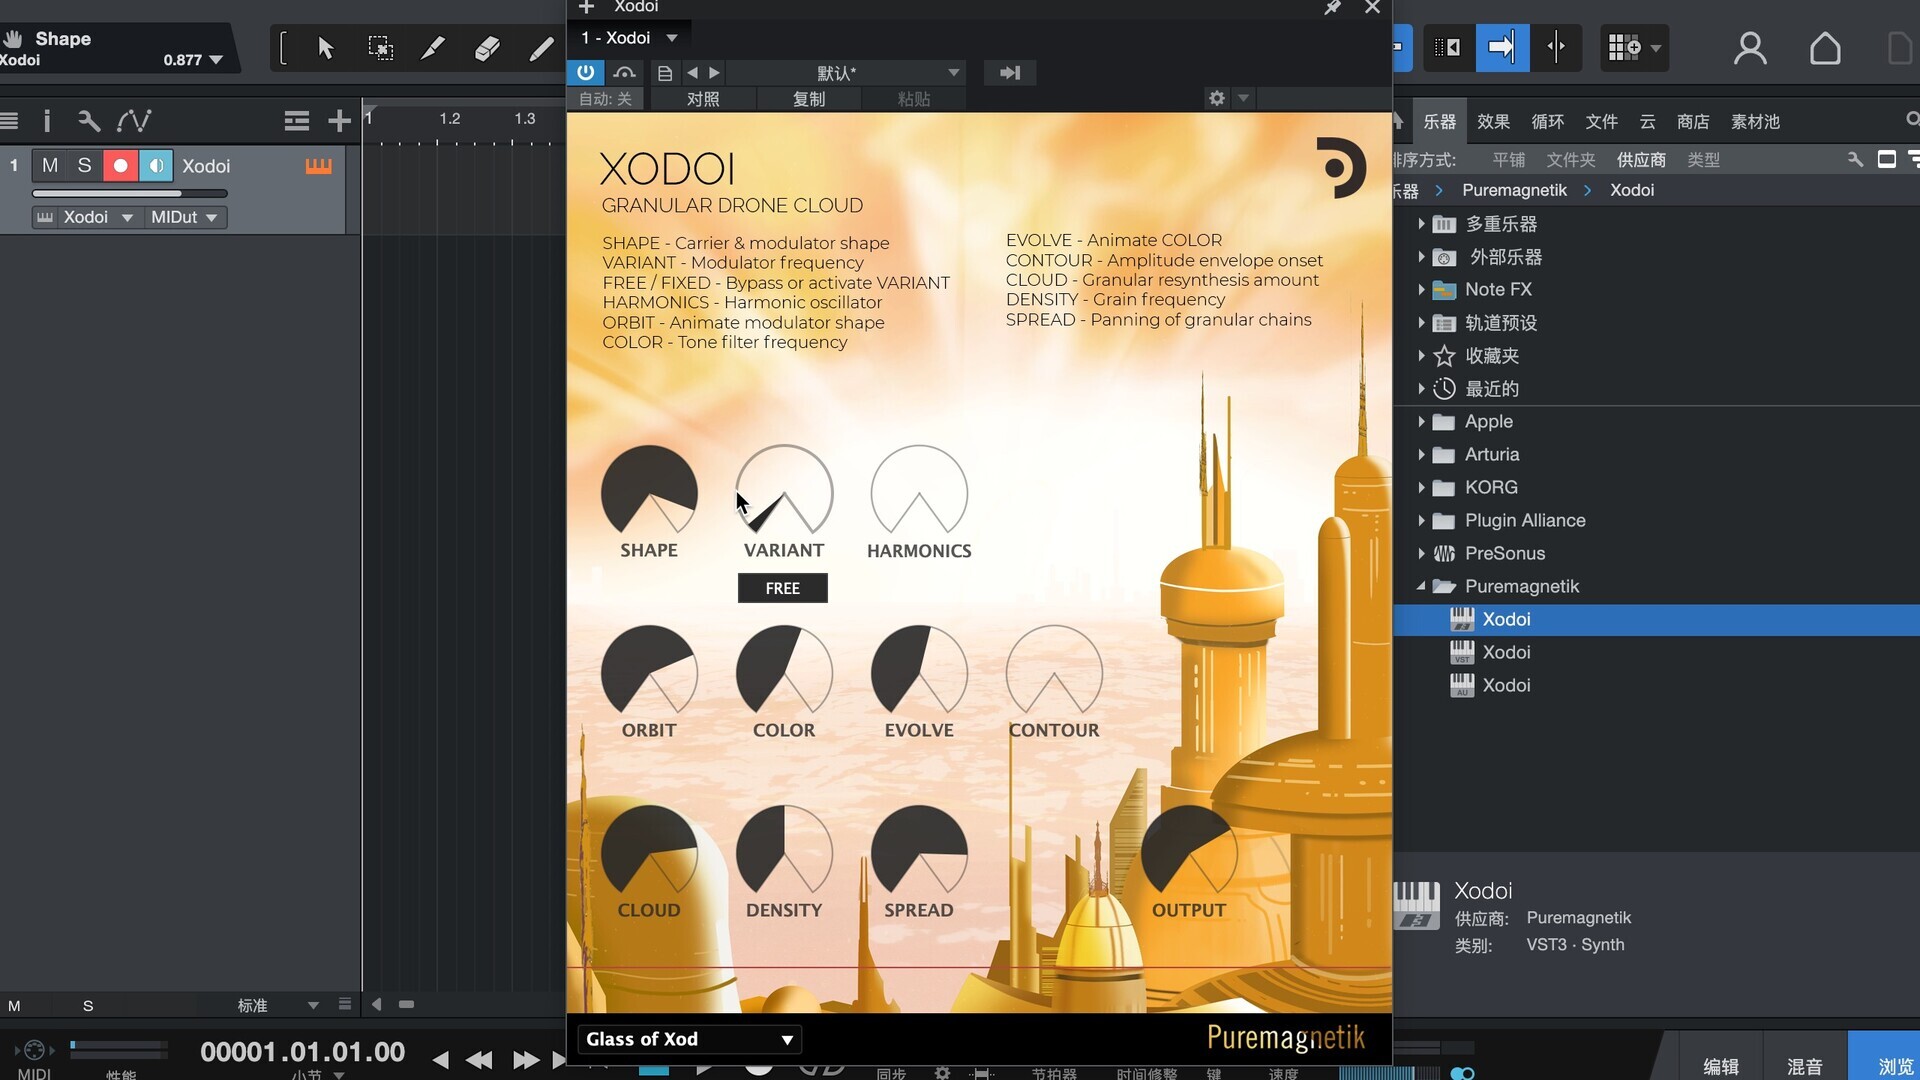The width and height of the screenshot is (1920, 1080).
Task: Switch to the 循环 browser tab
Action: tap(1547, 121)
